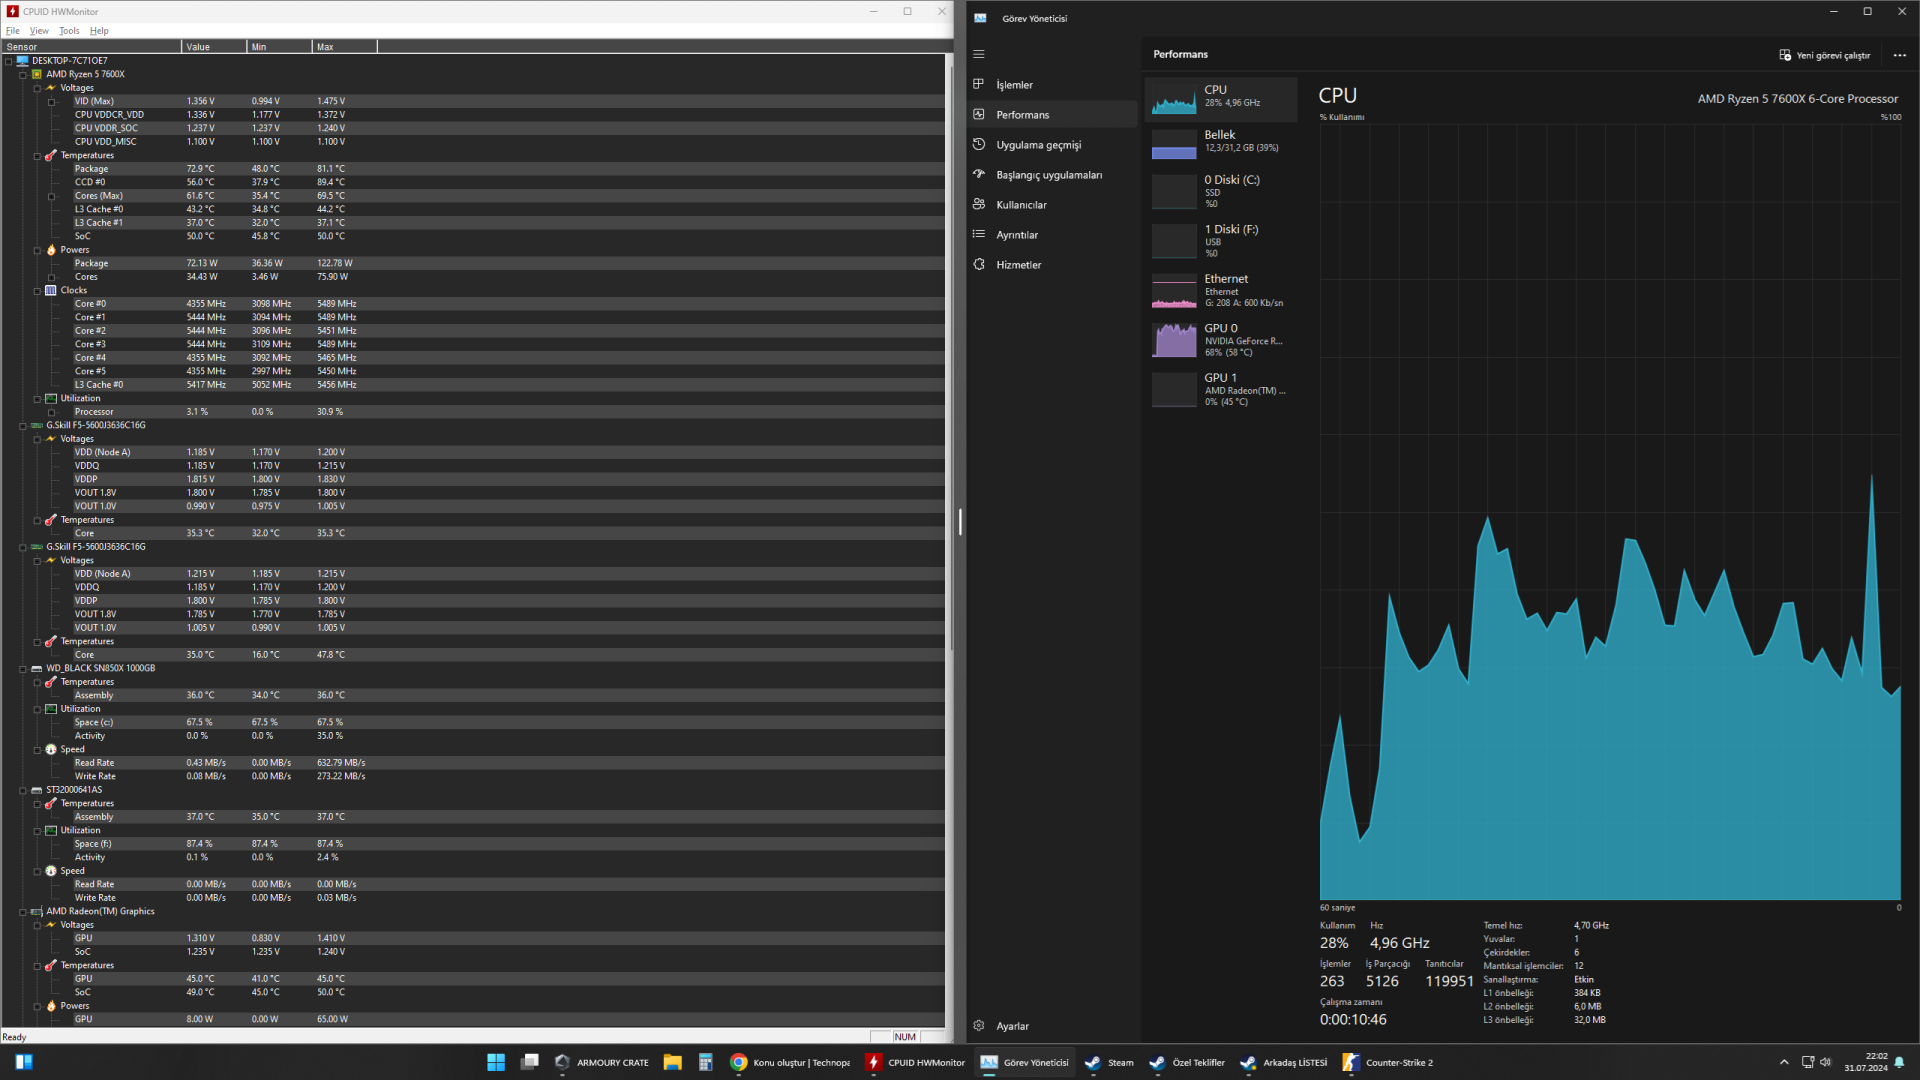Open the Hizmetler services page
The width and height of the screenshot is (1920, 1080).
click(x=1018, y=265)
